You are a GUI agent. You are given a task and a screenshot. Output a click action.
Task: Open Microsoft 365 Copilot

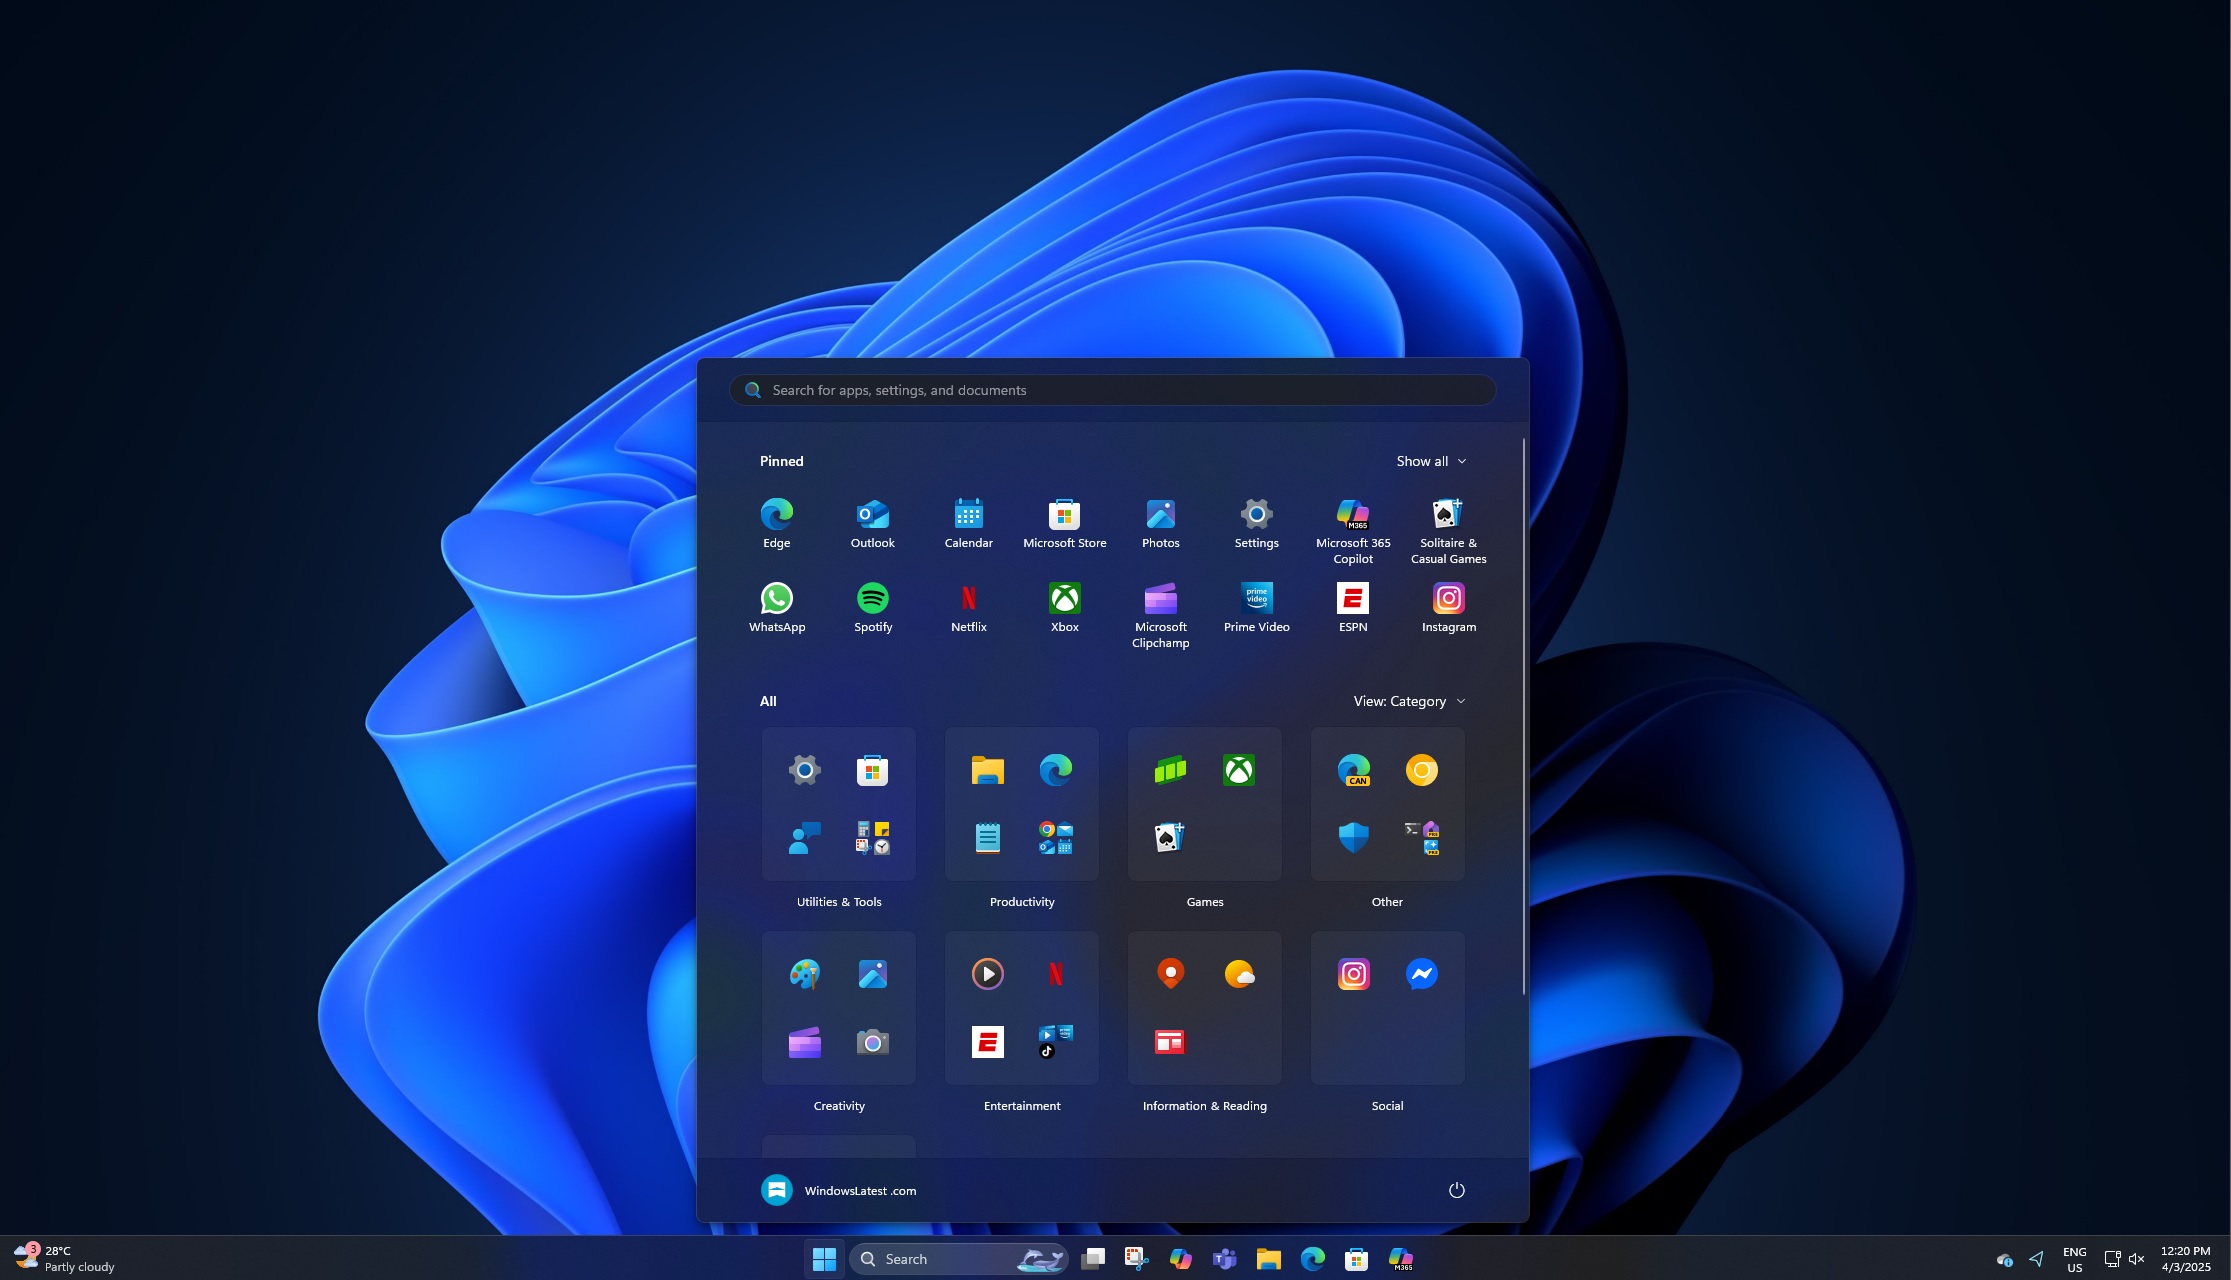1352,514
